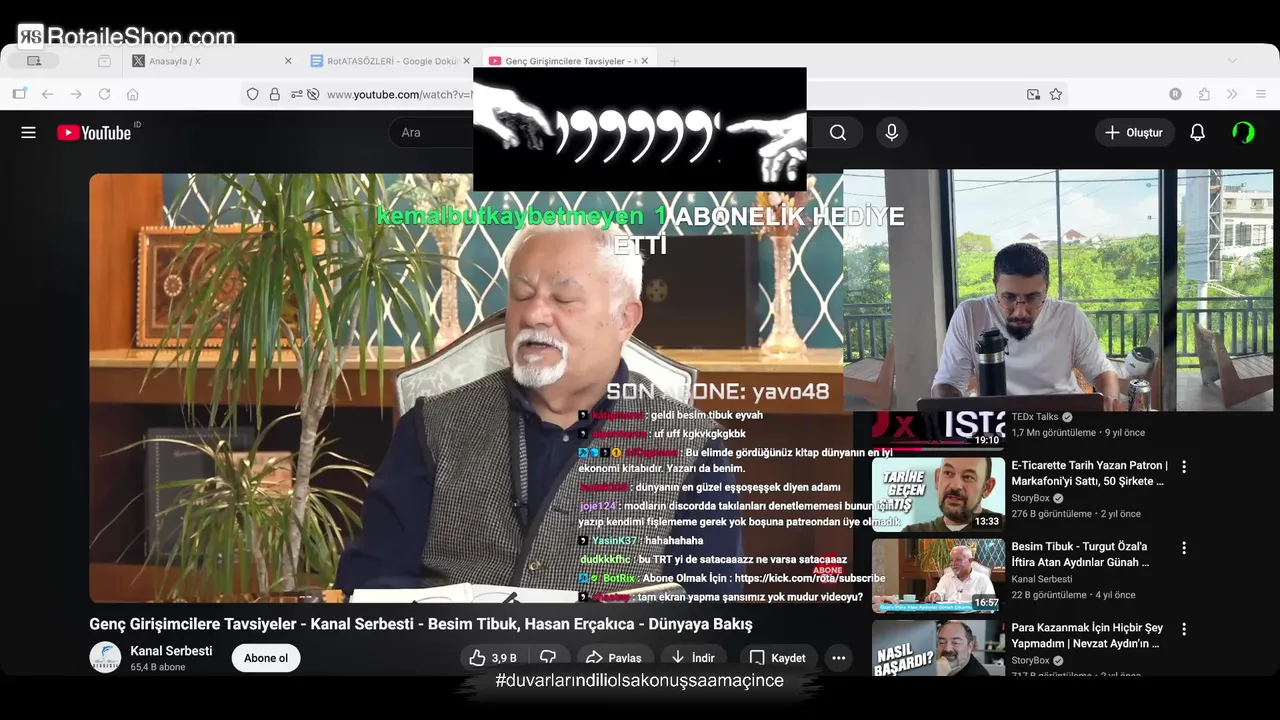Bookmark this page with star icon
Screen dimensions: 1280x720
pyautogui.click(x=1056, y=94)
